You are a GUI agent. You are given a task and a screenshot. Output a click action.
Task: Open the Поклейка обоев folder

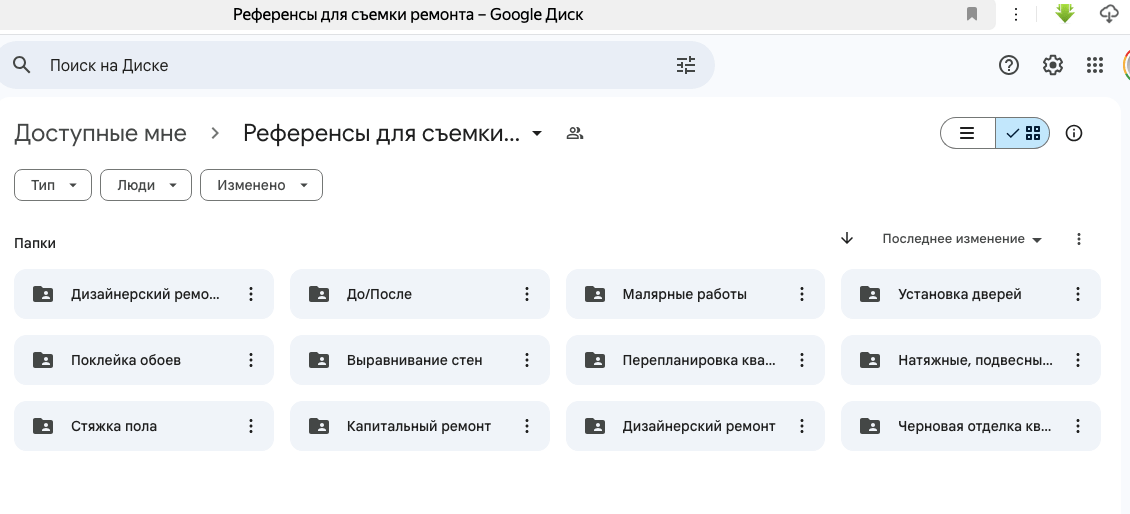point(143,360)
